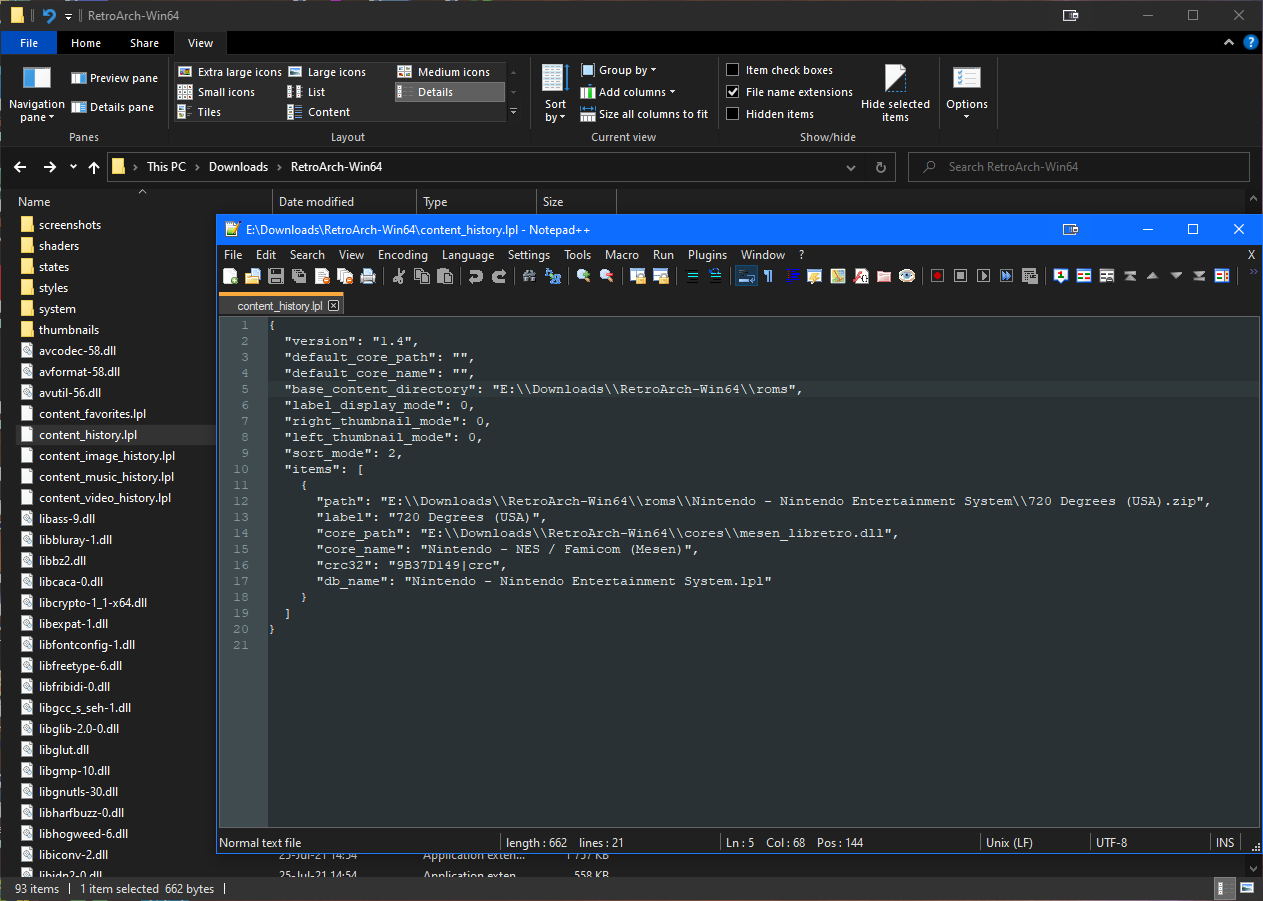Image resolution: width=1263 pixels, height=901 pixels.
Task: Activate the Hide selected items button
Action: [895, 93]
